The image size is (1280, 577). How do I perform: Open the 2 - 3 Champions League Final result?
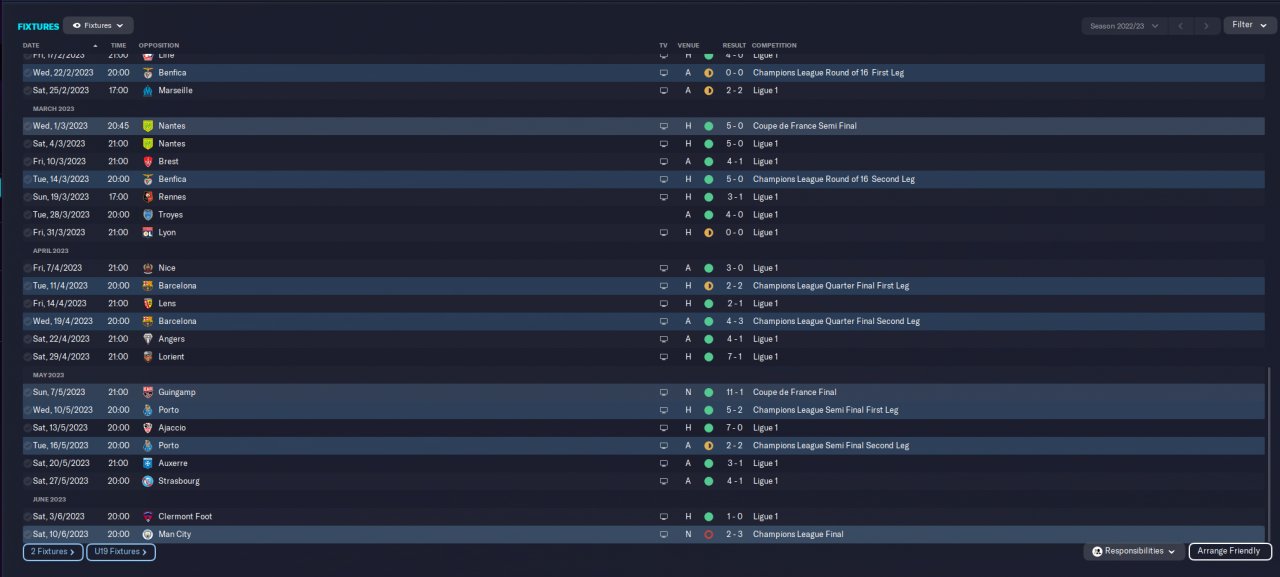734,535
